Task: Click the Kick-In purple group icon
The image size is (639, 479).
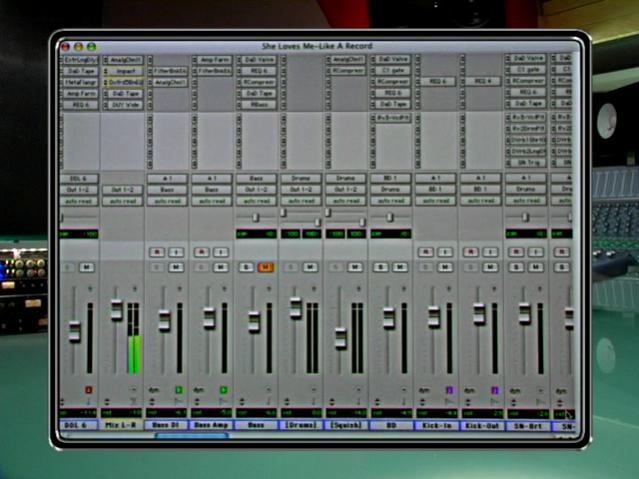Action: tap(449, 389)
